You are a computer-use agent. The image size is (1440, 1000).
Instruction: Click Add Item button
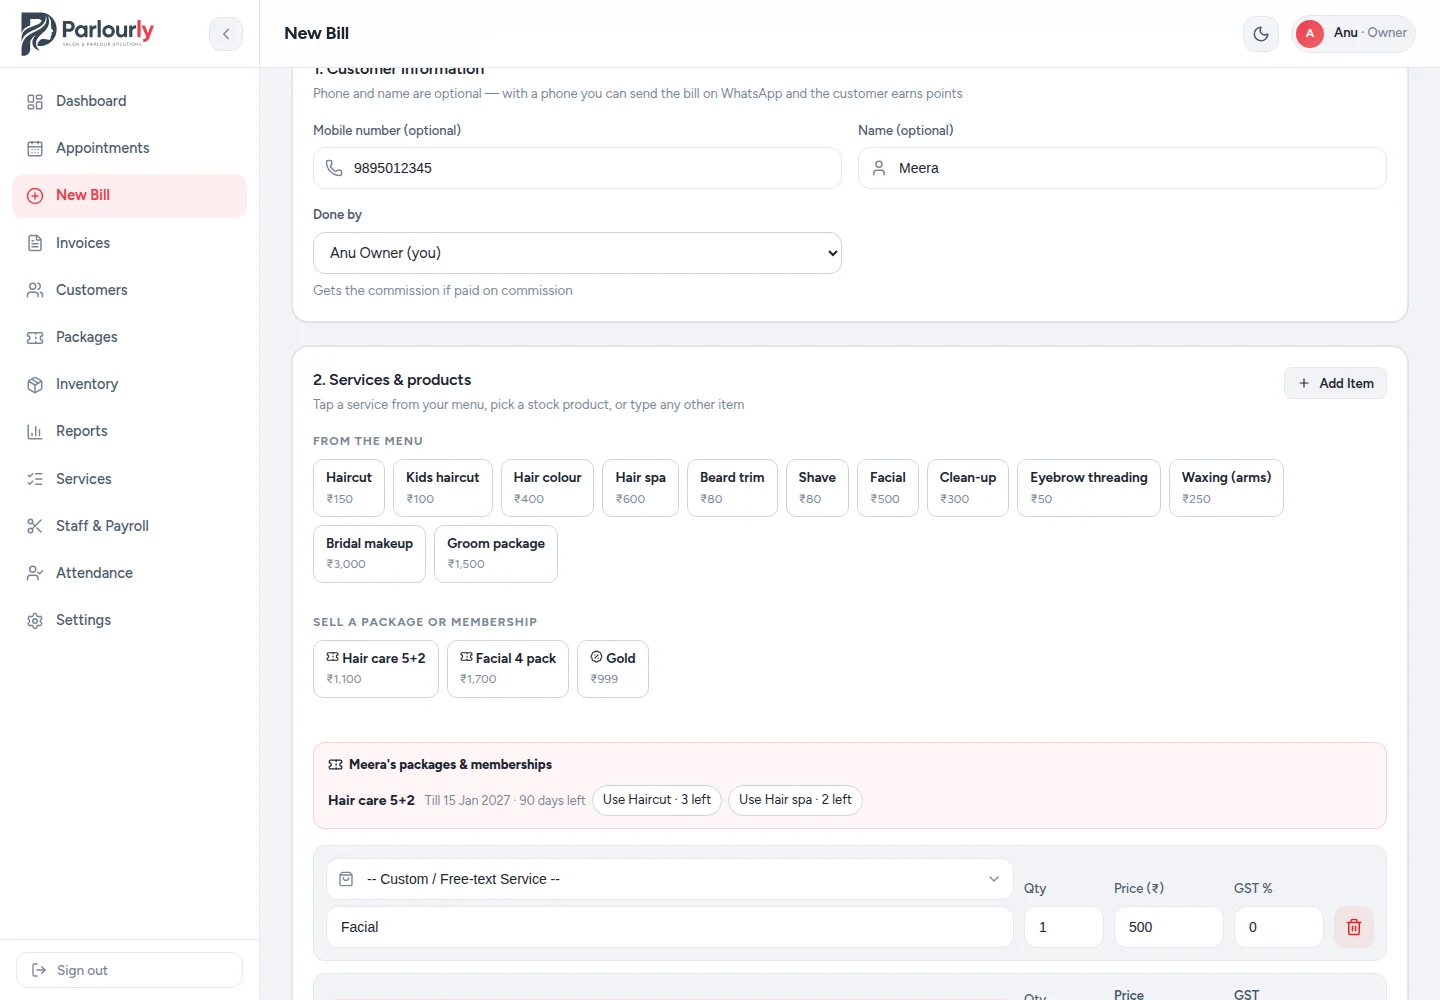pos(1335,383)
